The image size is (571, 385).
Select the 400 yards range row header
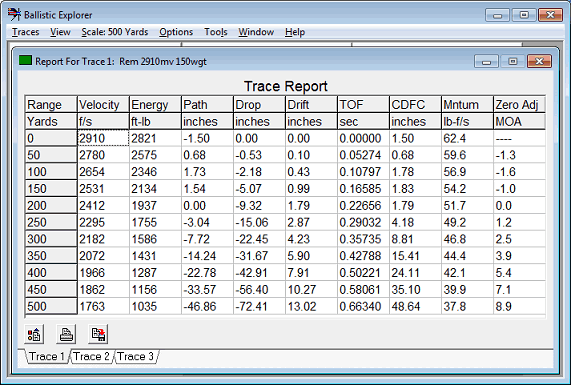click(x=51, y=272)
